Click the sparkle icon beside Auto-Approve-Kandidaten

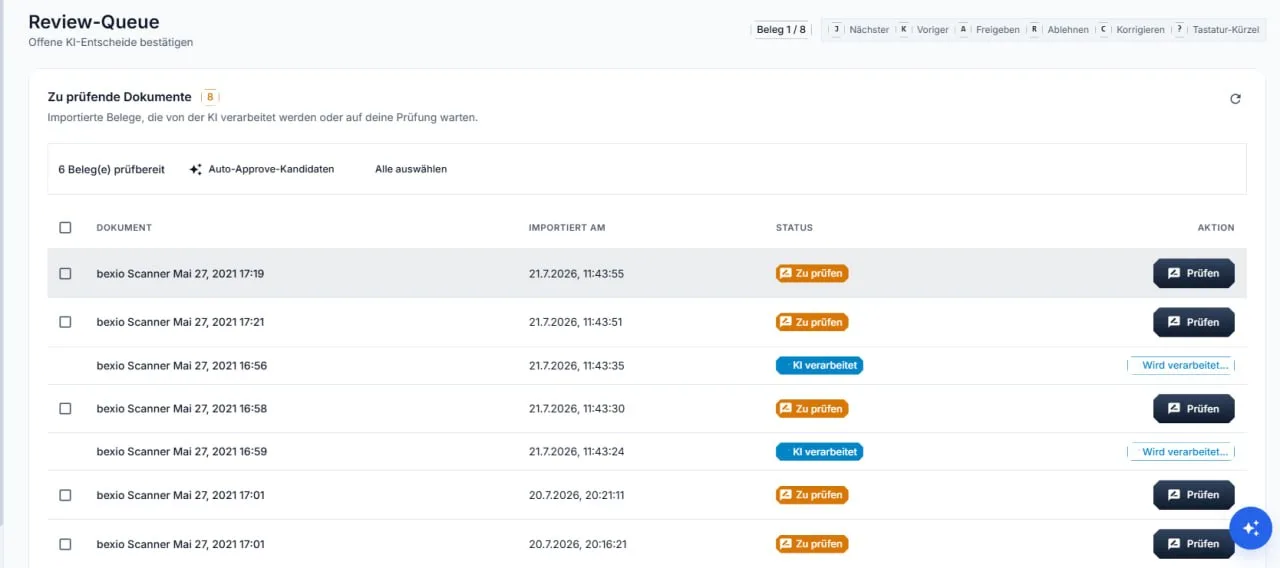pos(196,170)
